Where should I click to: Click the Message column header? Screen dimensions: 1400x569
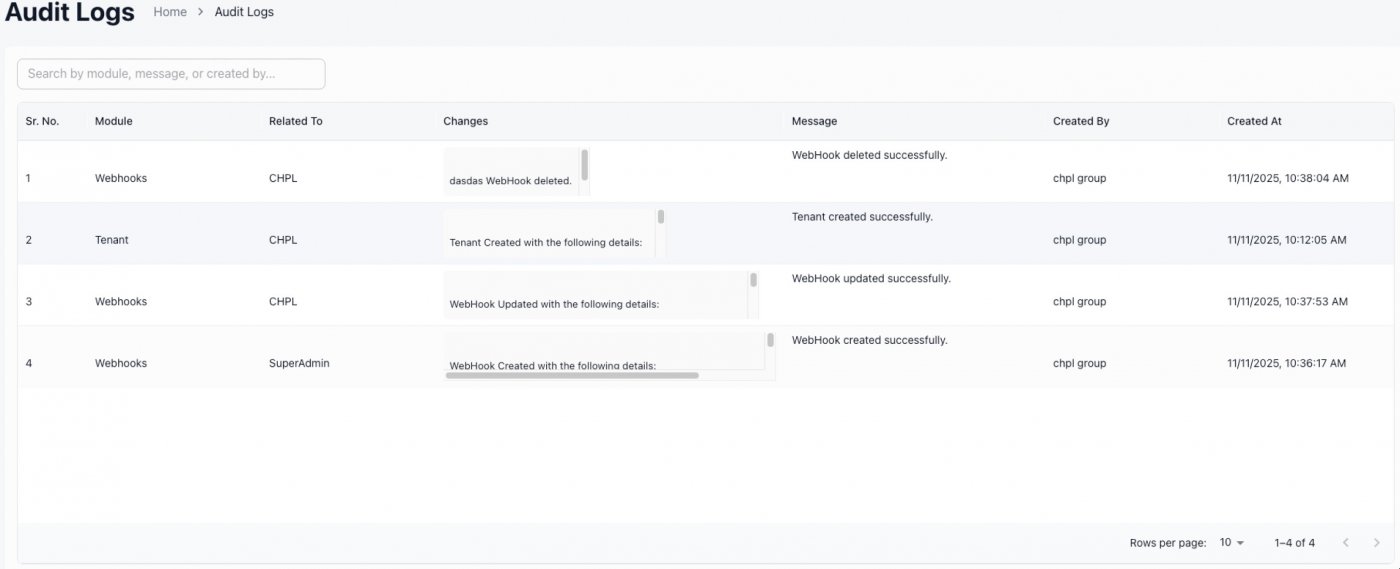(814, 121)
